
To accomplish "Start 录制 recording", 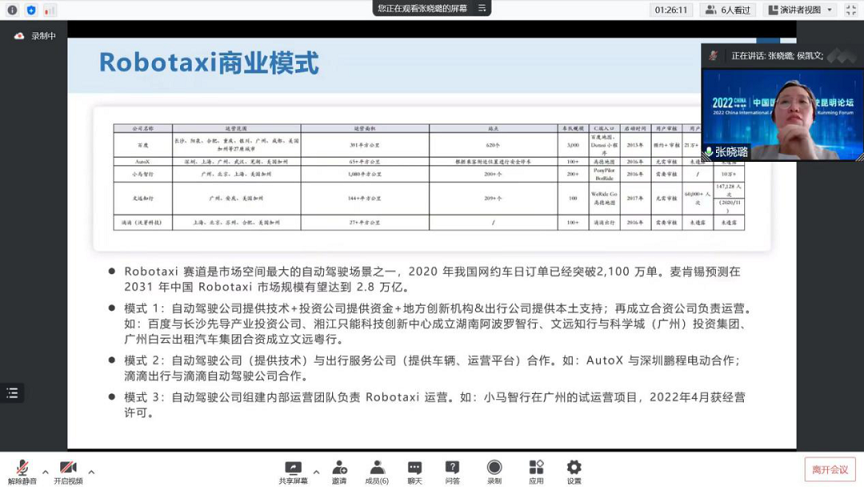I will tap(494, 472).
